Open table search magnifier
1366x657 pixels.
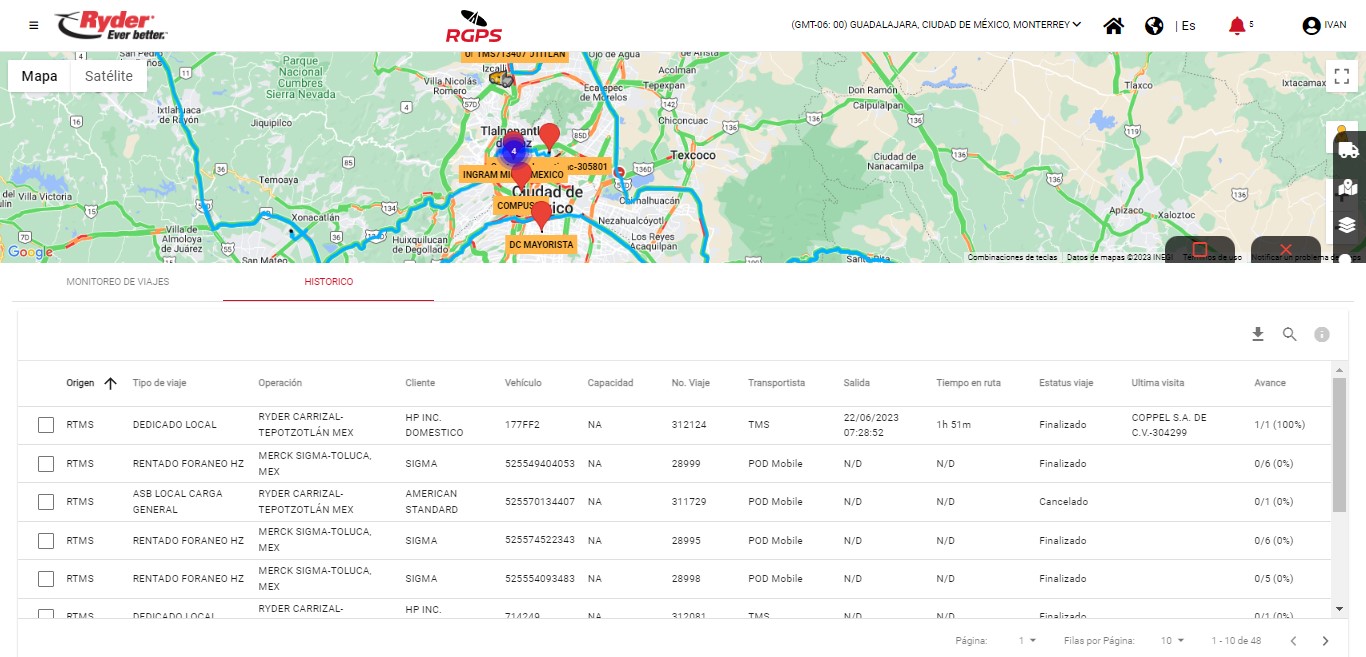pos(1290,334)
